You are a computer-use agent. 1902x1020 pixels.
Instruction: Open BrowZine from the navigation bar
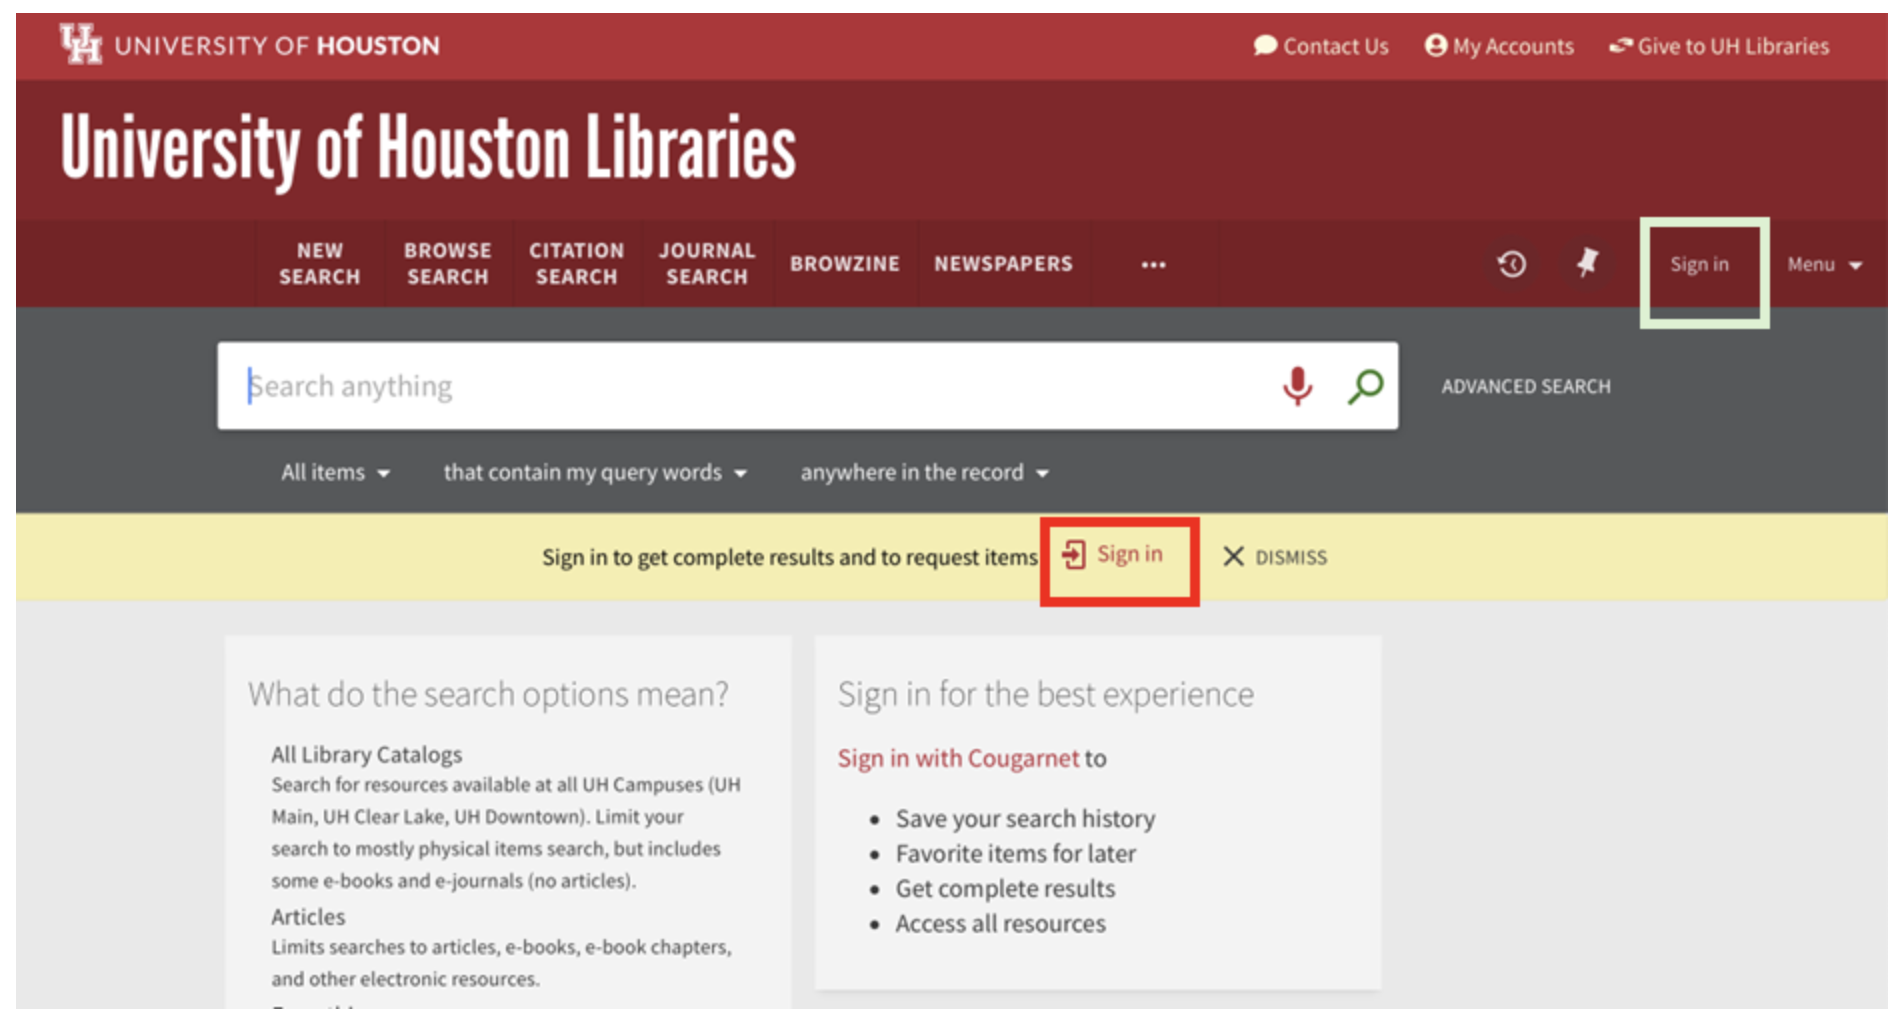[x=845, y=264]
